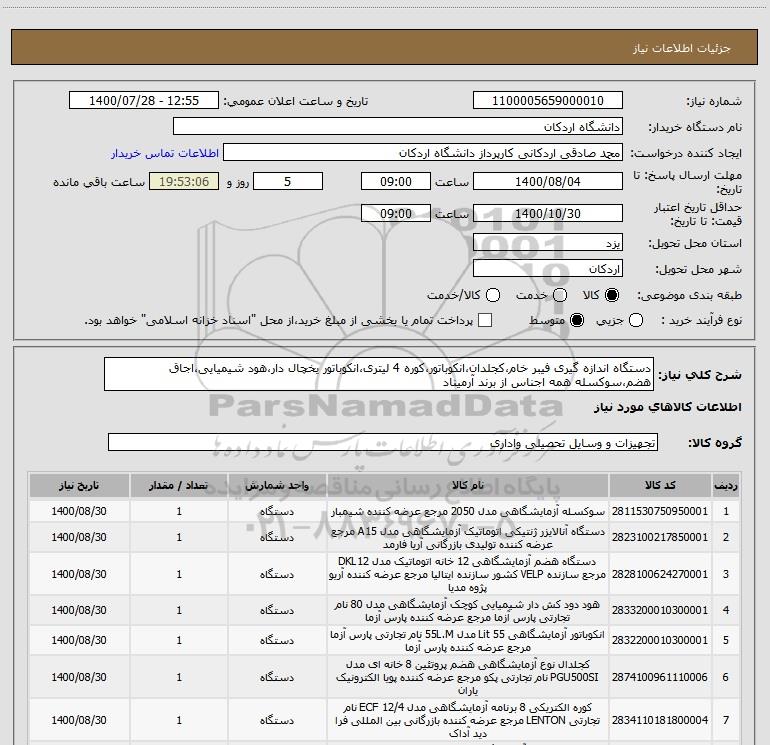Click product code 2832200010300001
This screenshot has height=745, width=770.
660,640
